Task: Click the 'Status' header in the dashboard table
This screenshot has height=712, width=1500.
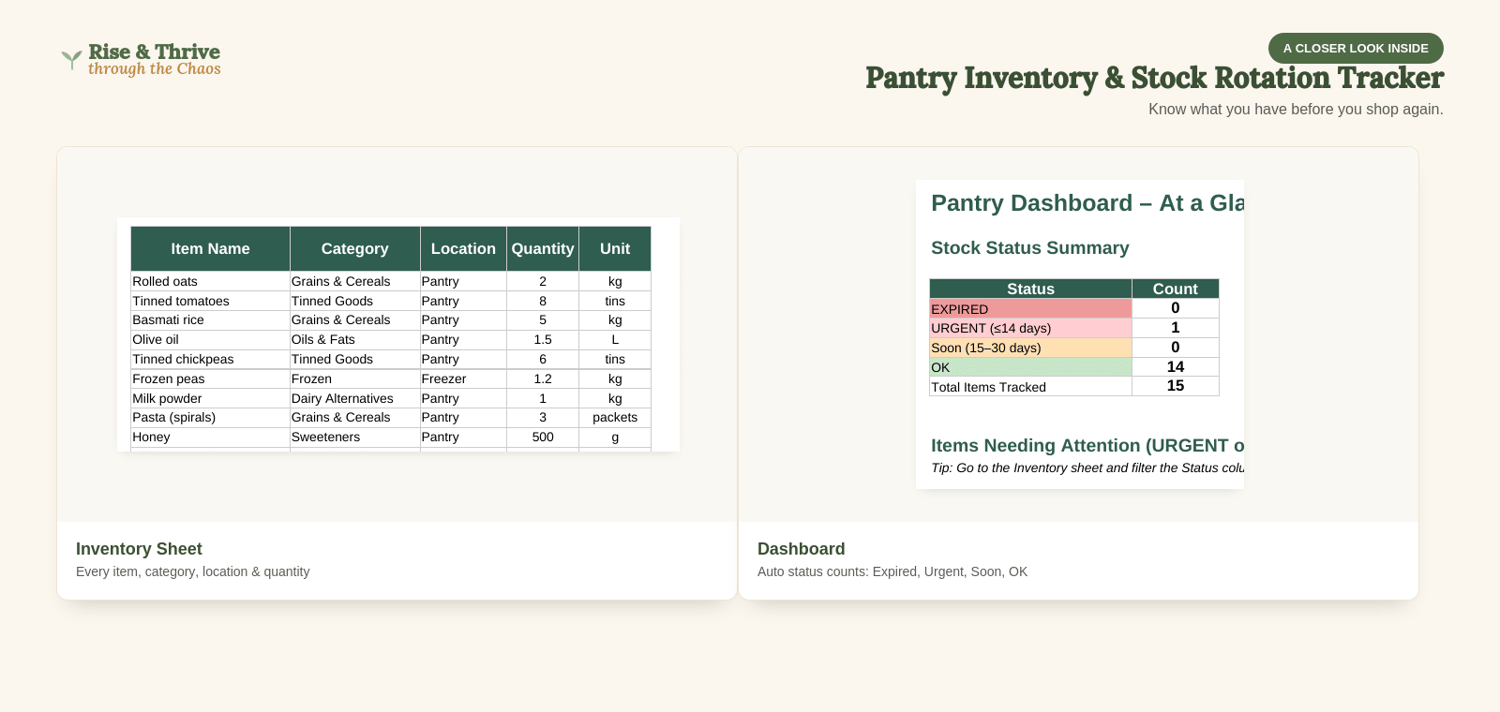Action: click(1030, 289)
